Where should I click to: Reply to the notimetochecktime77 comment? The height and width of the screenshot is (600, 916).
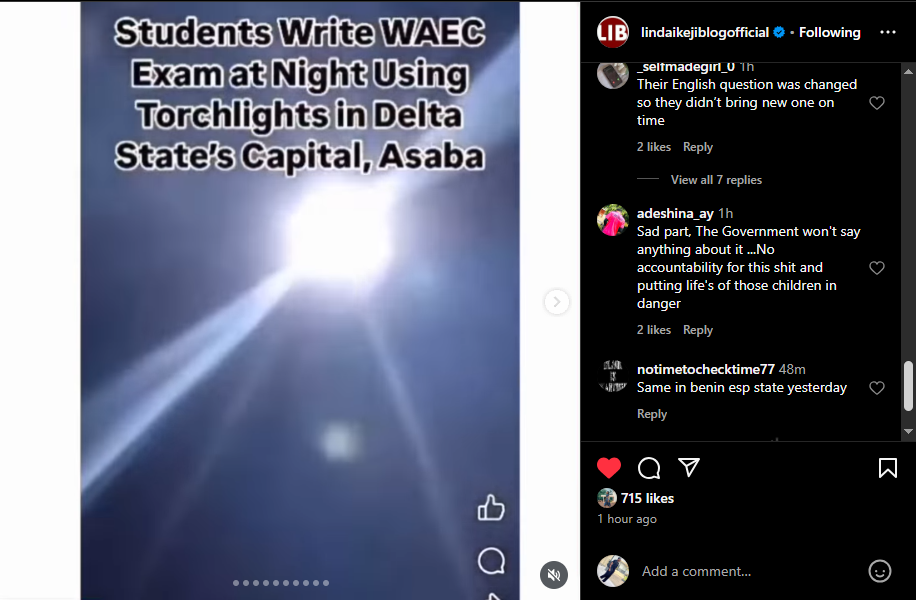(651, 414)
